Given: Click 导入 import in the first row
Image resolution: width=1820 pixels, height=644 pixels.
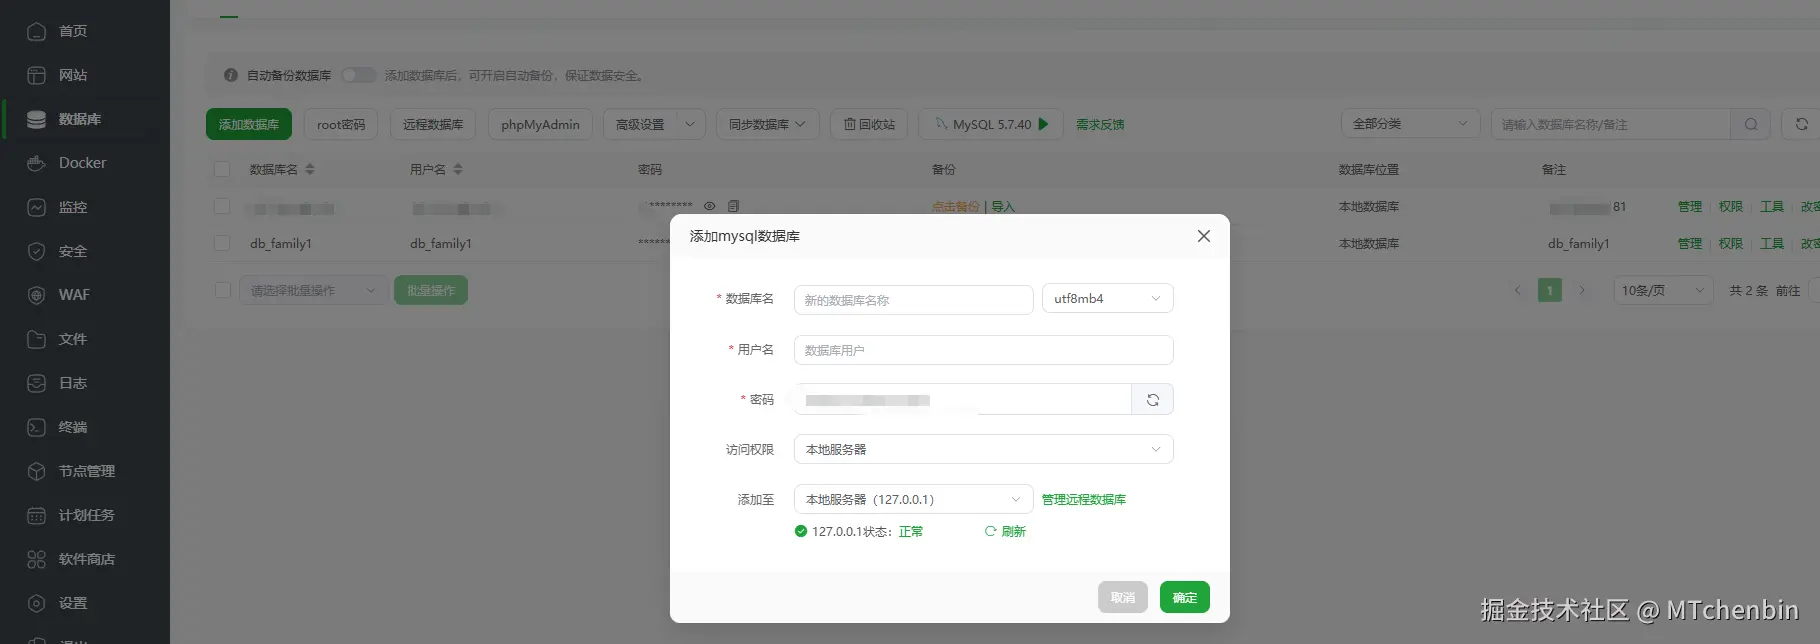Looking at the screenshot, I should [x=1003, y=207].
